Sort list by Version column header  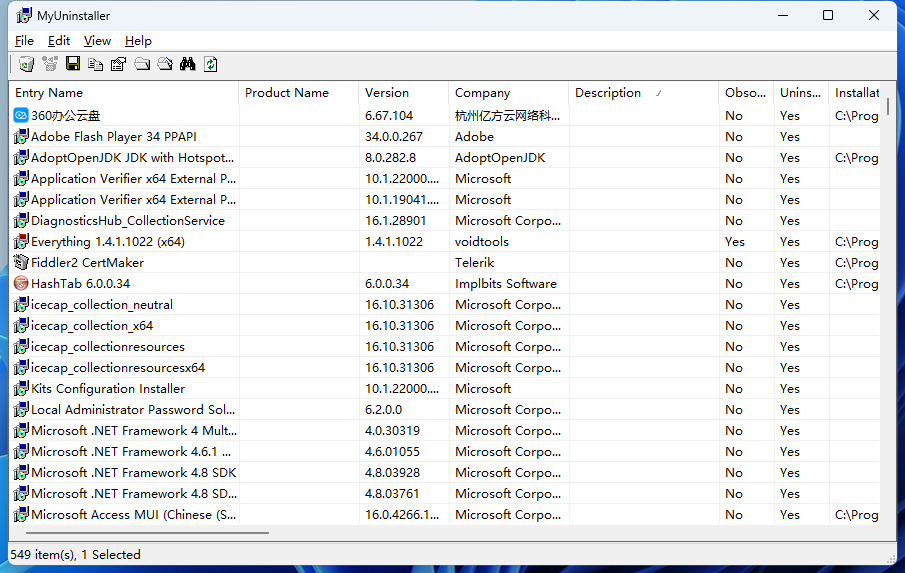click(x=387, y=93)
